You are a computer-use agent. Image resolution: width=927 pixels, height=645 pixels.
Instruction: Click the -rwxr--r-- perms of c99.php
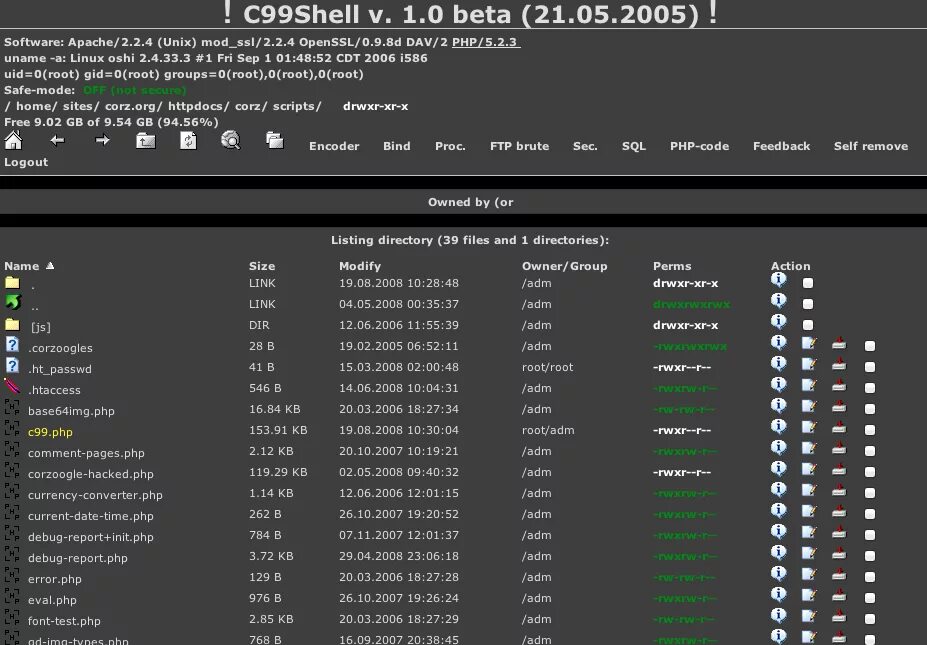[682, 430]
